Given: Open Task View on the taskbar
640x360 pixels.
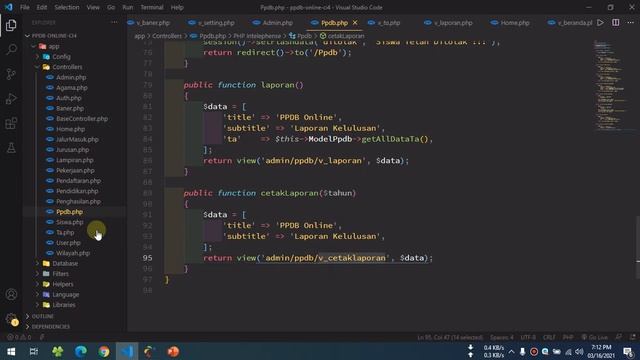Looking at the screenshot, I should point(34,351).
